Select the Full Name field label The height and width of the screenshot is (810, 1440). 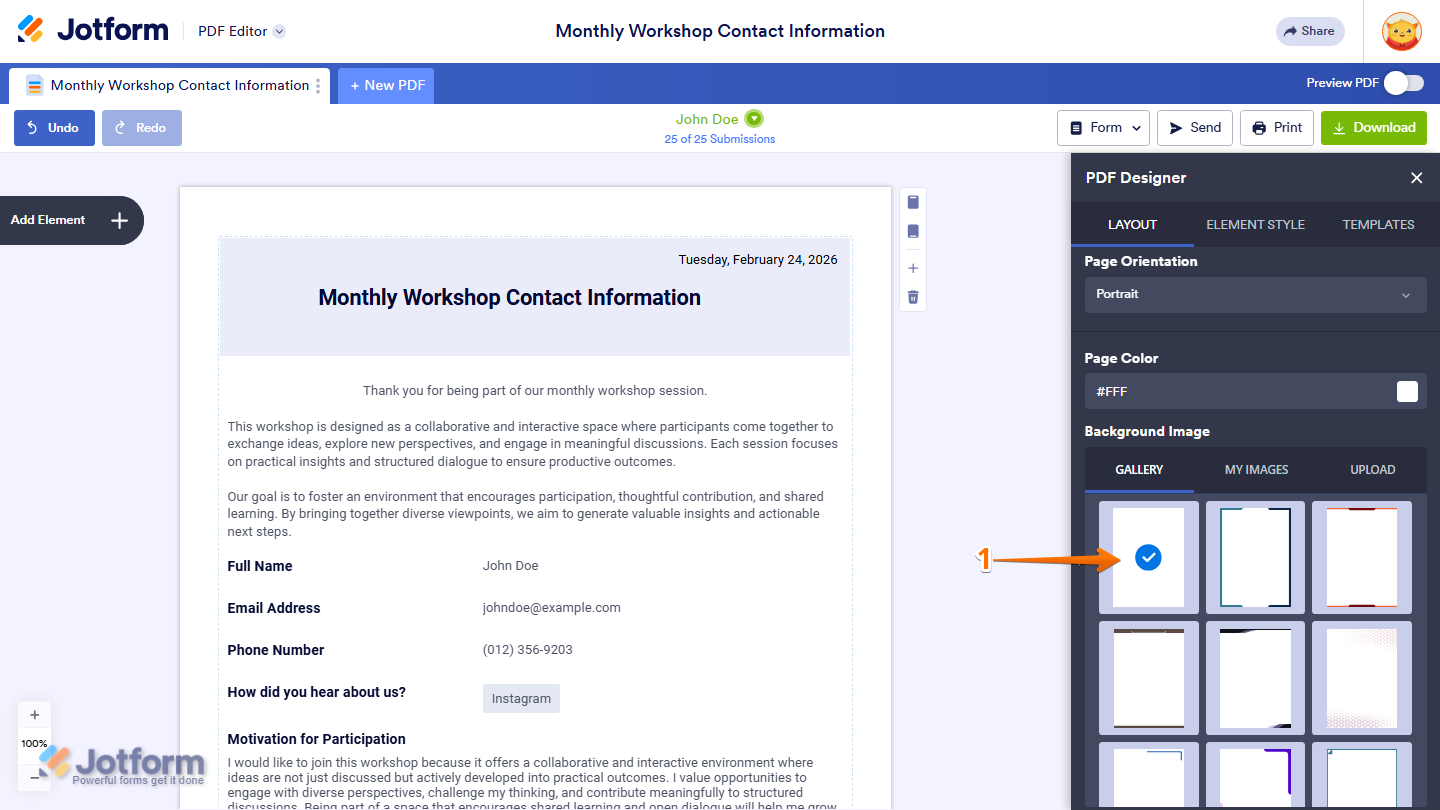[x=260, y=566]
